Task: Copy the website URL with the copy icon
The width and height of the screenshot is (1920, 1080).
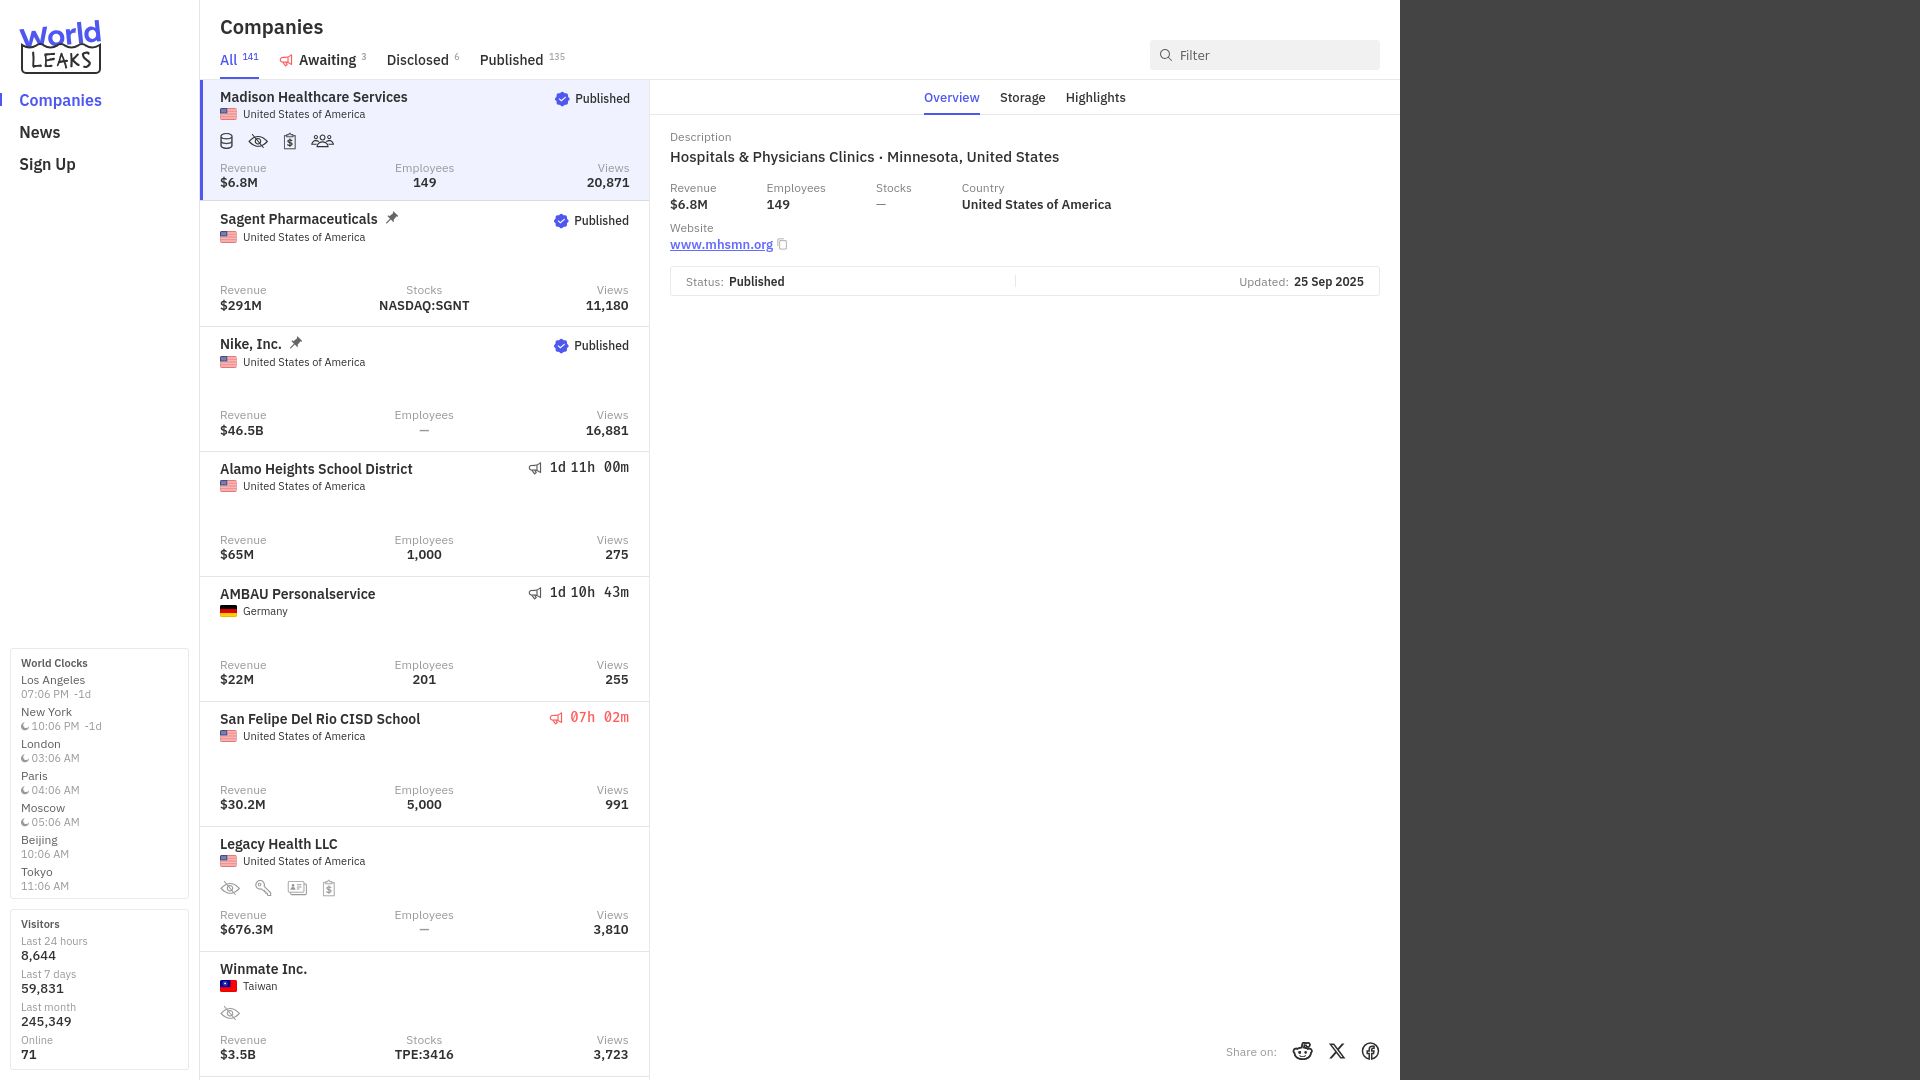Action: coord(783,244)
